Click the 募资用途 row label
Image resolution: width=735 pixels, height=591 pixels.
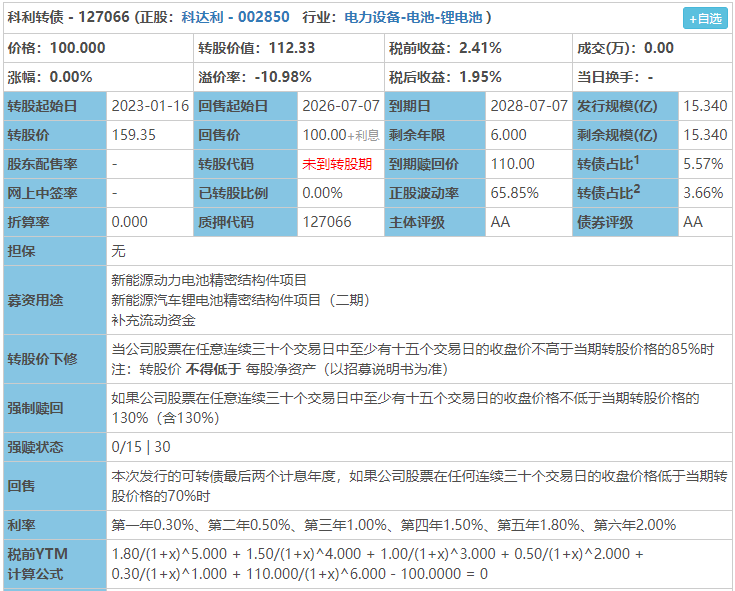[55, 300]
